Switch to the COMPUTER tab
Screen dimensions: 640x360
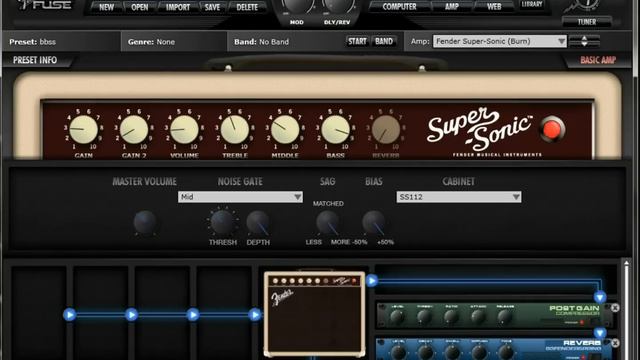[x=399, y=7]
